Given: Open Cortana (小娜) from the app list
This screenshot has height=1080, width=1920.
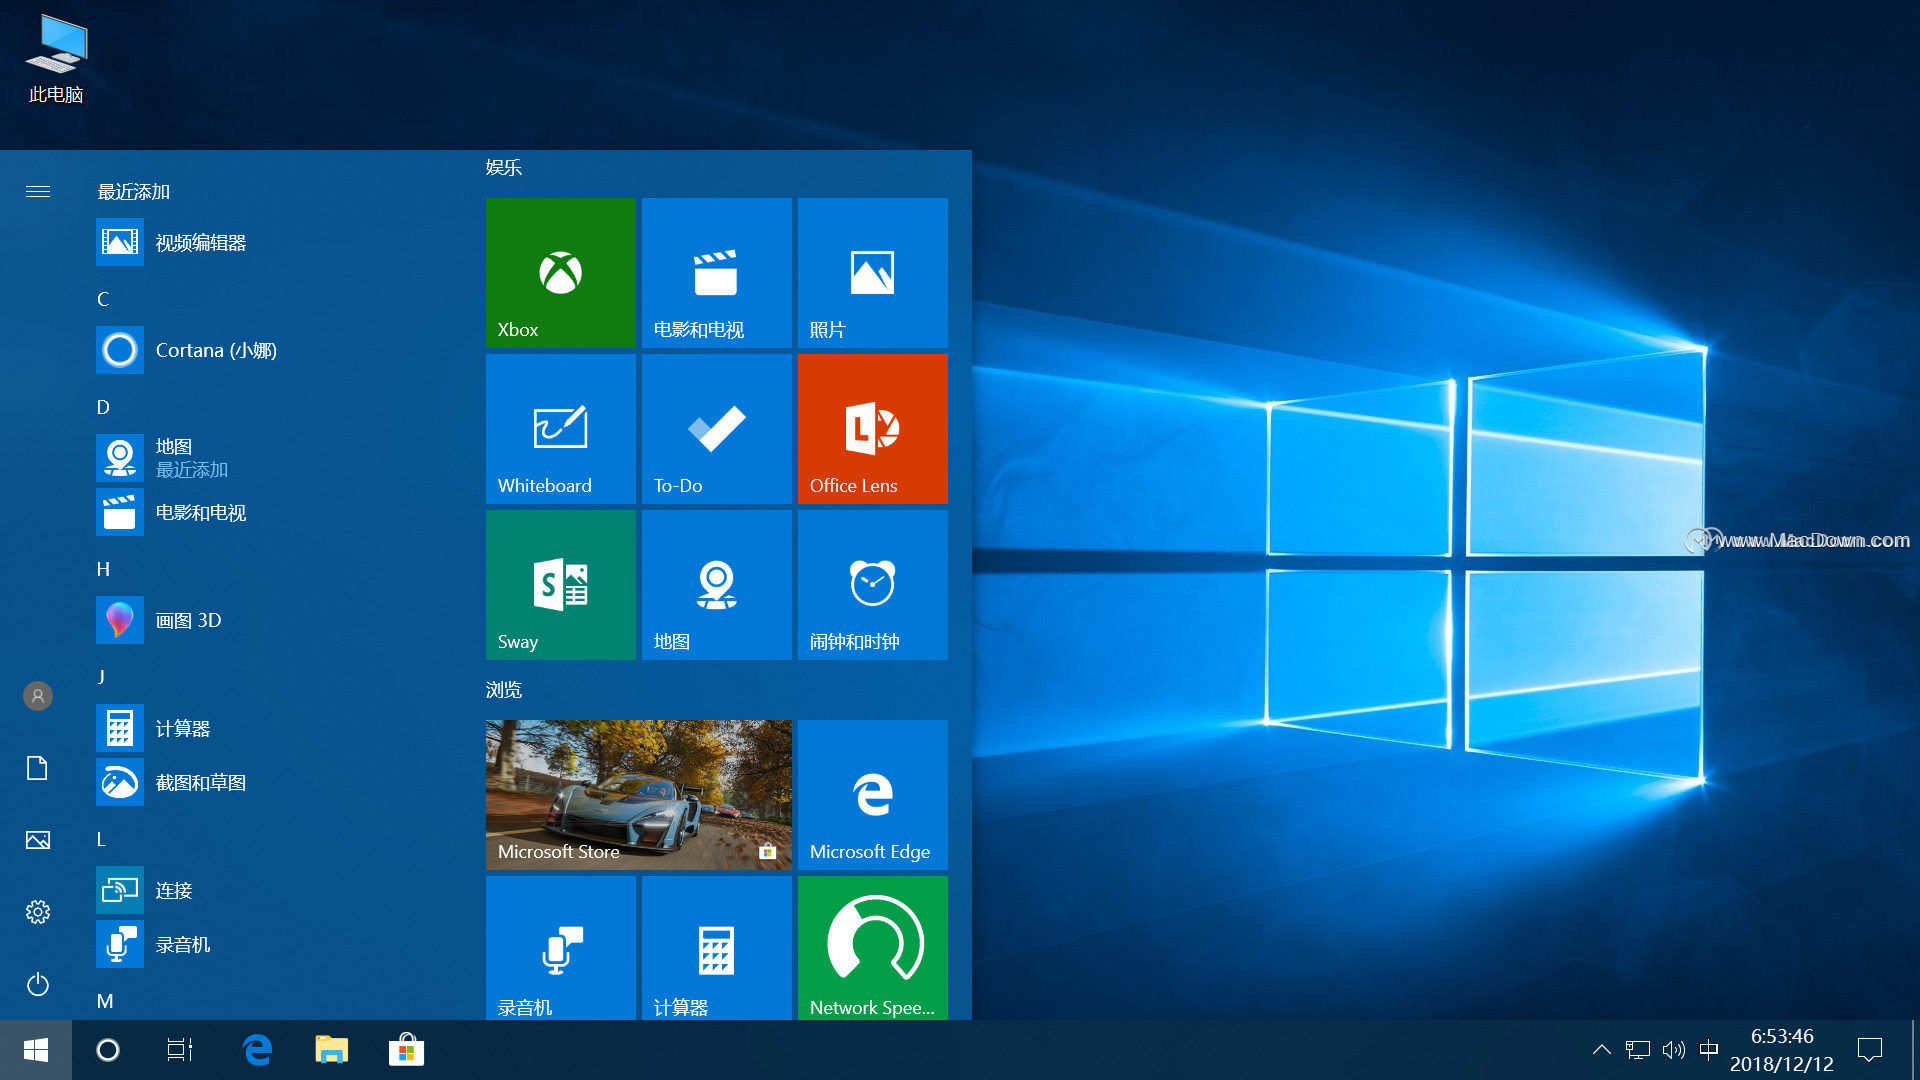Looking at the screenshot, I should (215, 350).
